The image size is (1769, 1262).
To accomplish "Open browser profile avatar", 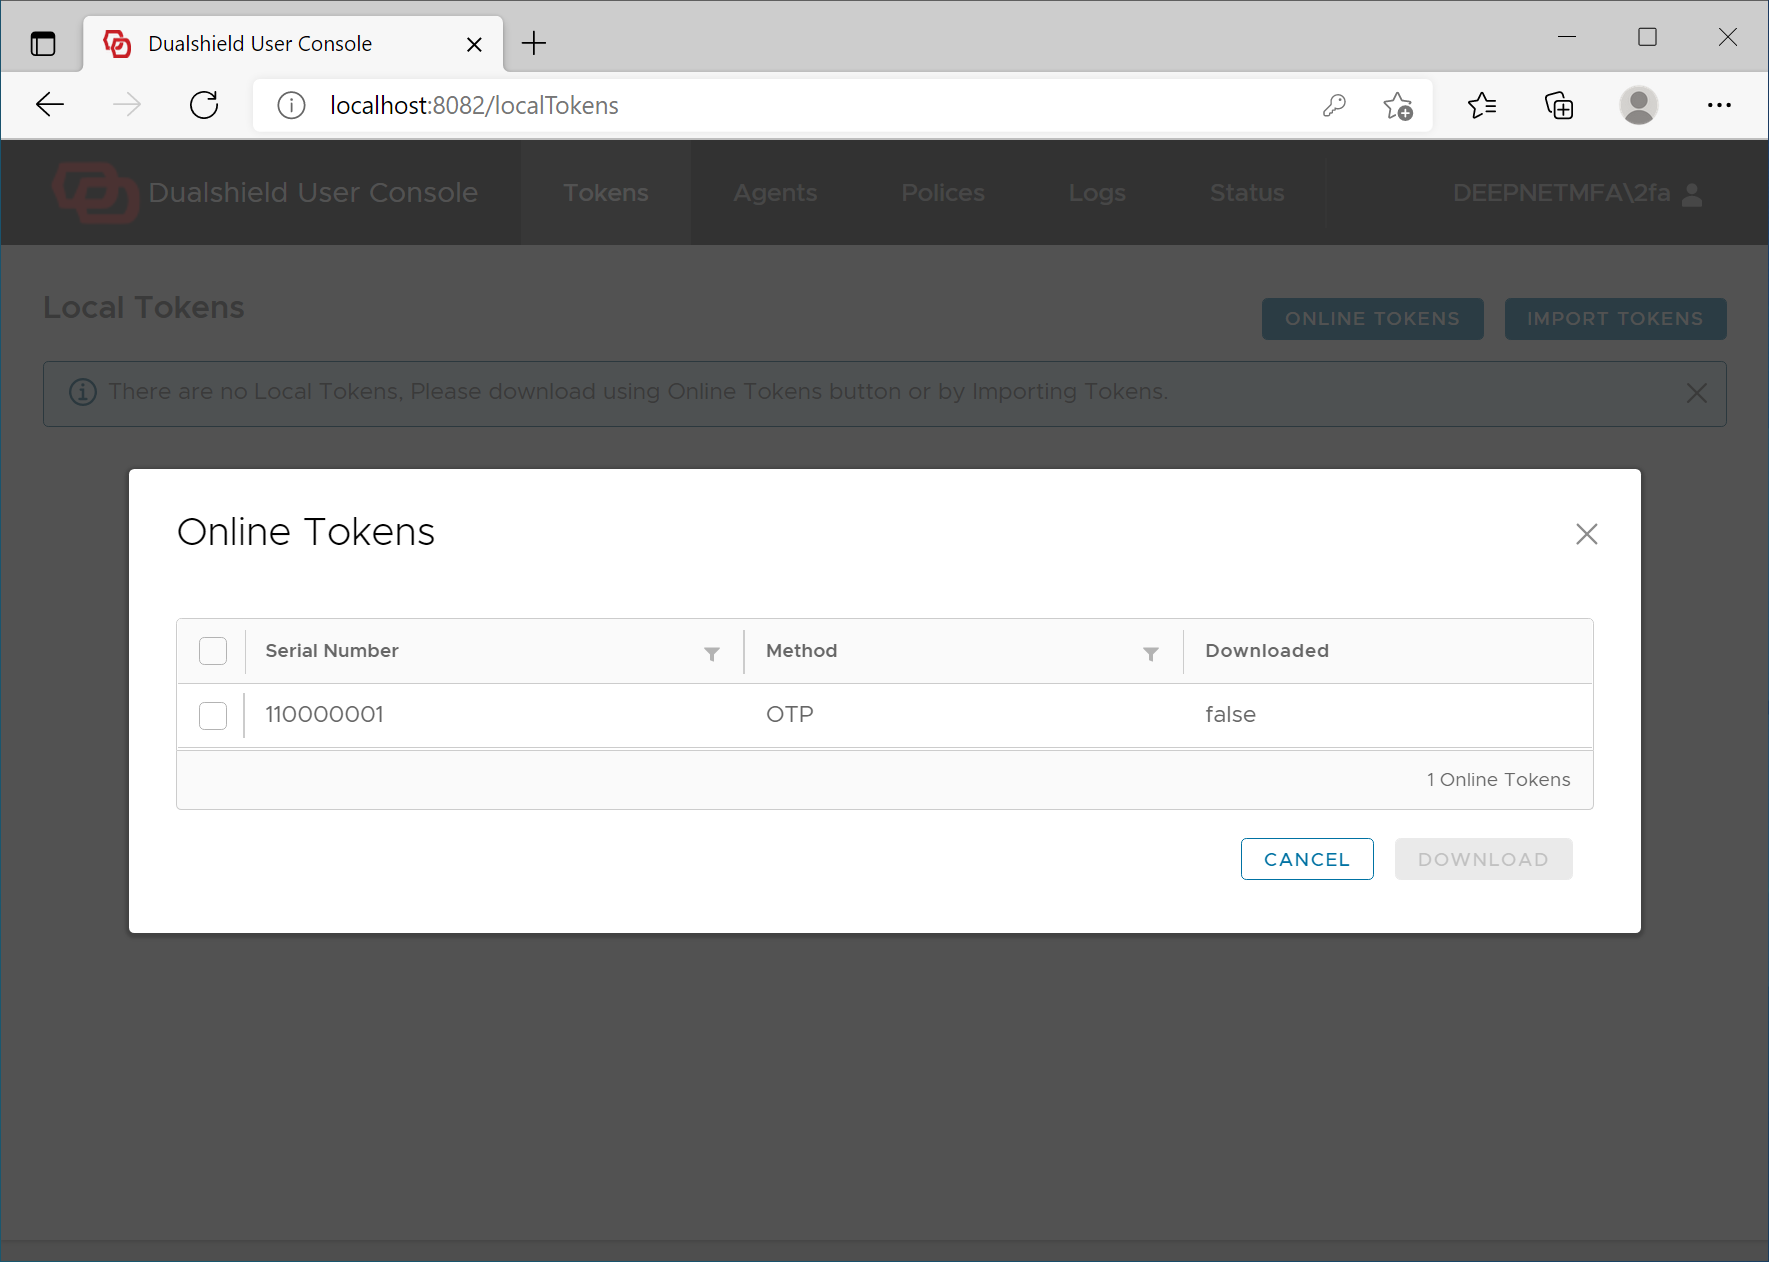I will pos(1638,105).
